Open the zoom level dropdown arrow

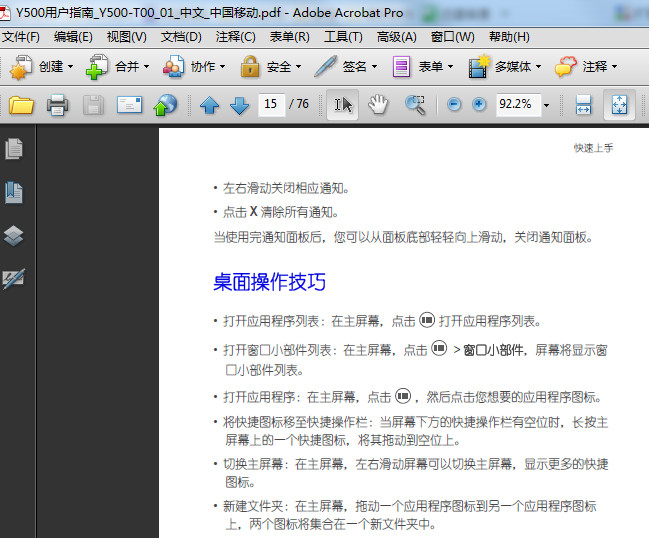[546, 105]
